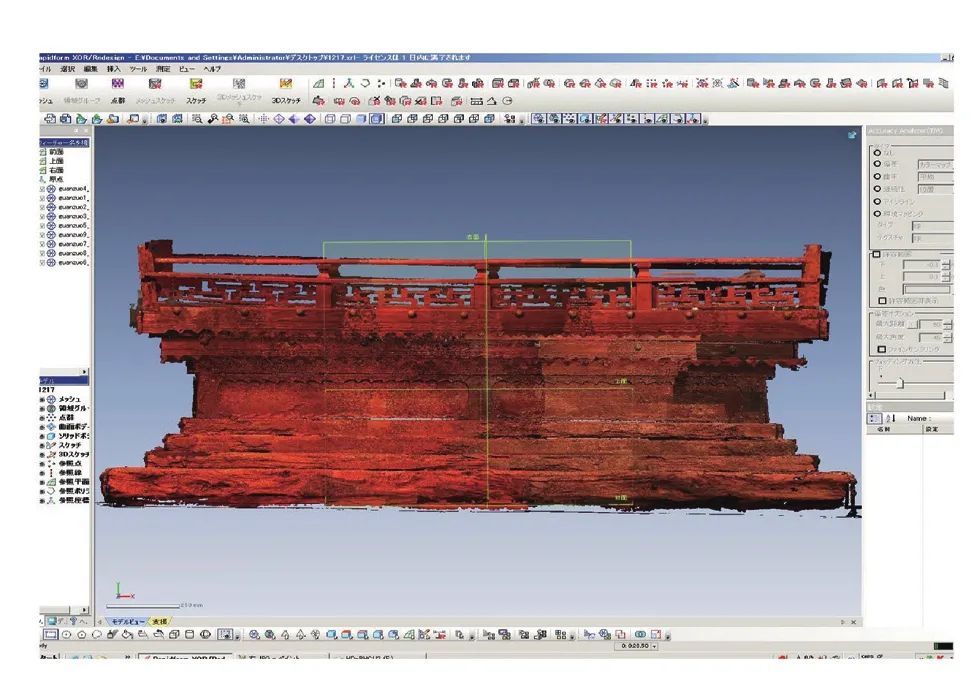Screen dimensions: 970x690
Task: Open the 編集 menu
Action: pyautogui.click(x=90, y=69)
